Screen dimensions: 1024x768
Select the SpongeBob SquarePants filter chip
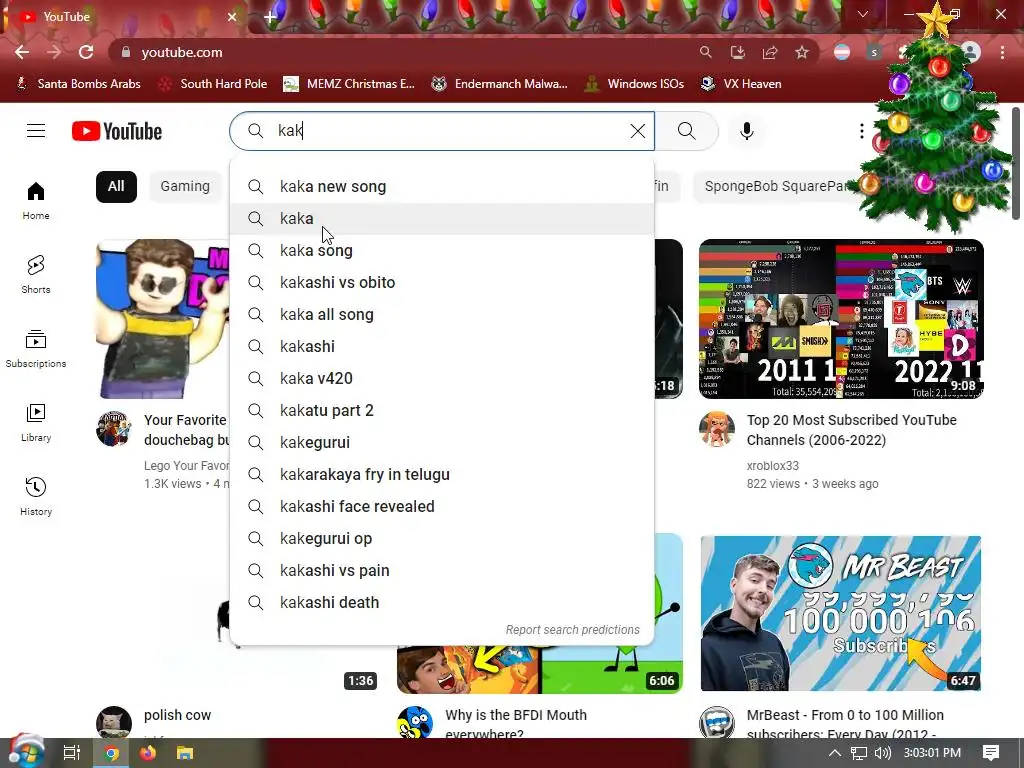coord(777,187)
